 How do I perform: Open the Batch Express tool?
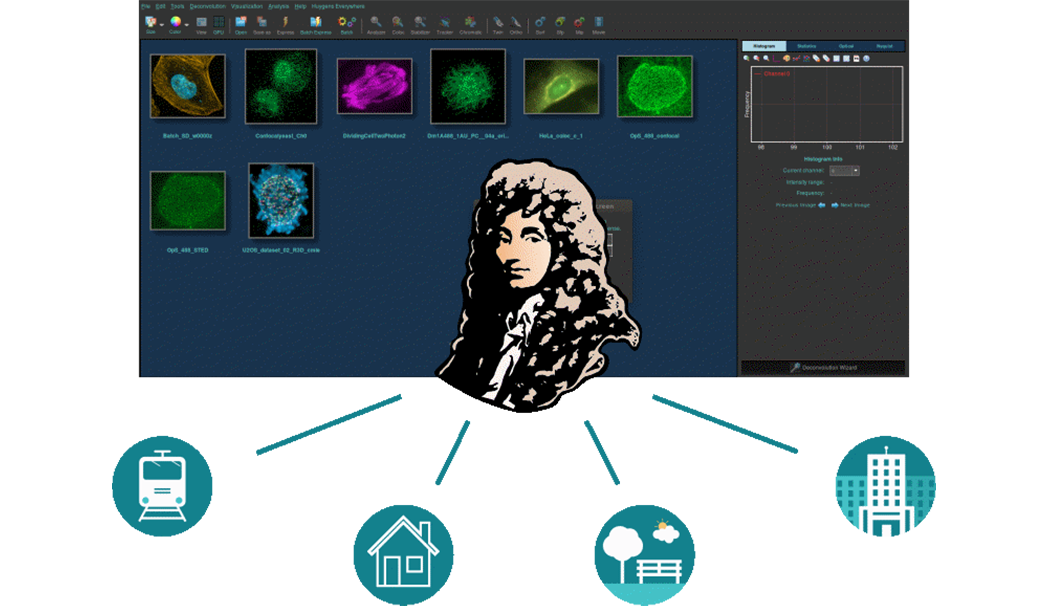tap(315, 23)
